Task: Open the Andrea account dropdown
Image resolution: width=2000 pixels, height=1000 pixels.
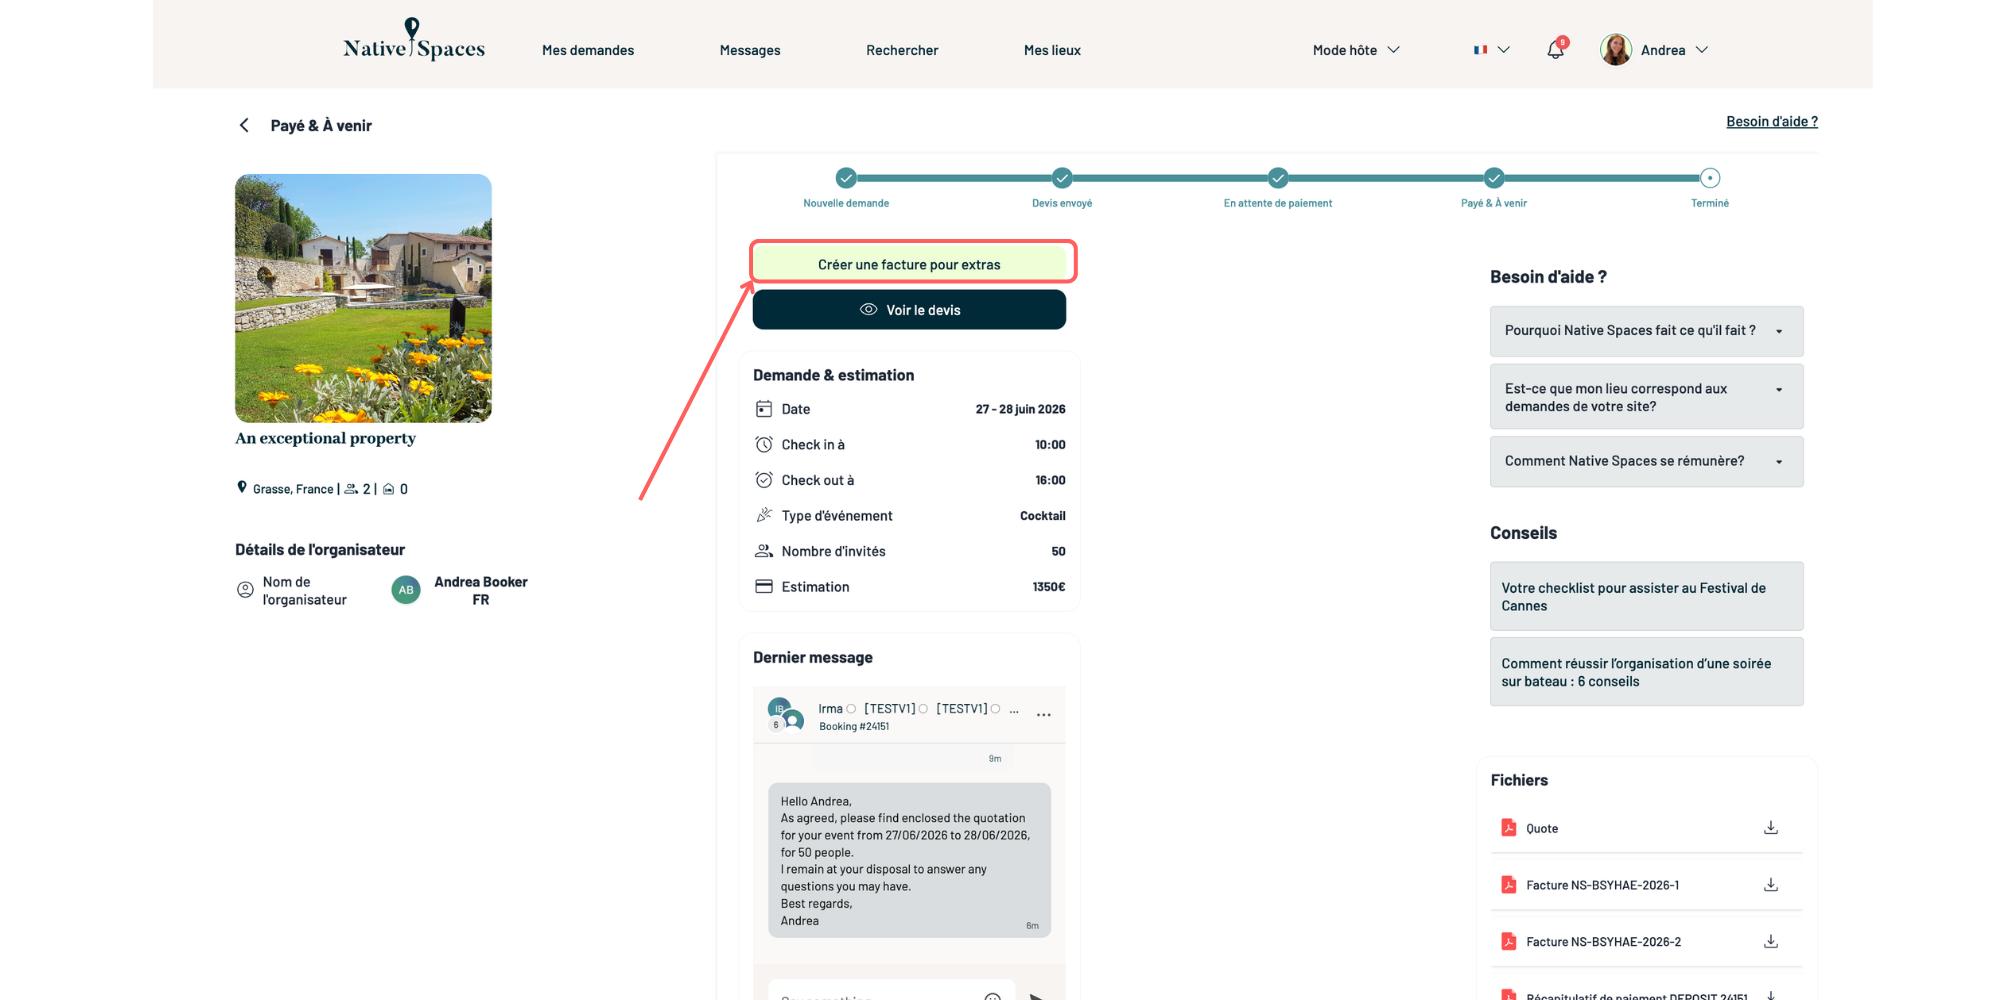Action: 1675,50
